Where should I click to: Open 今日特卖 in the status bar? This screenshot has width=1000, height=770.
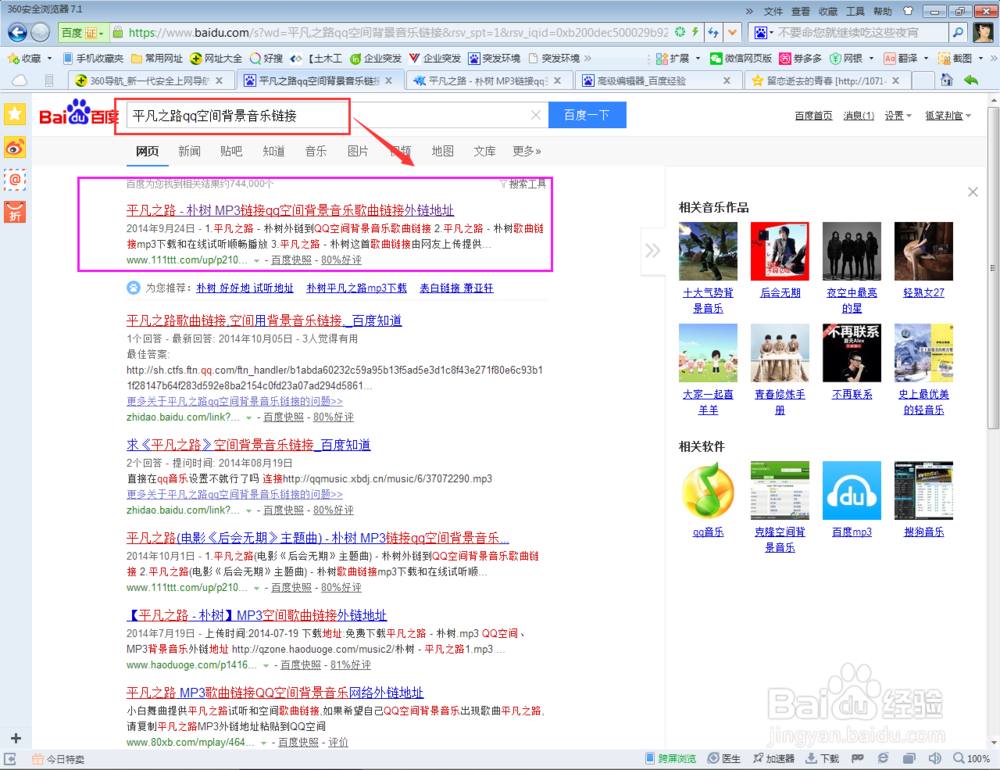[x=58, y=759]
